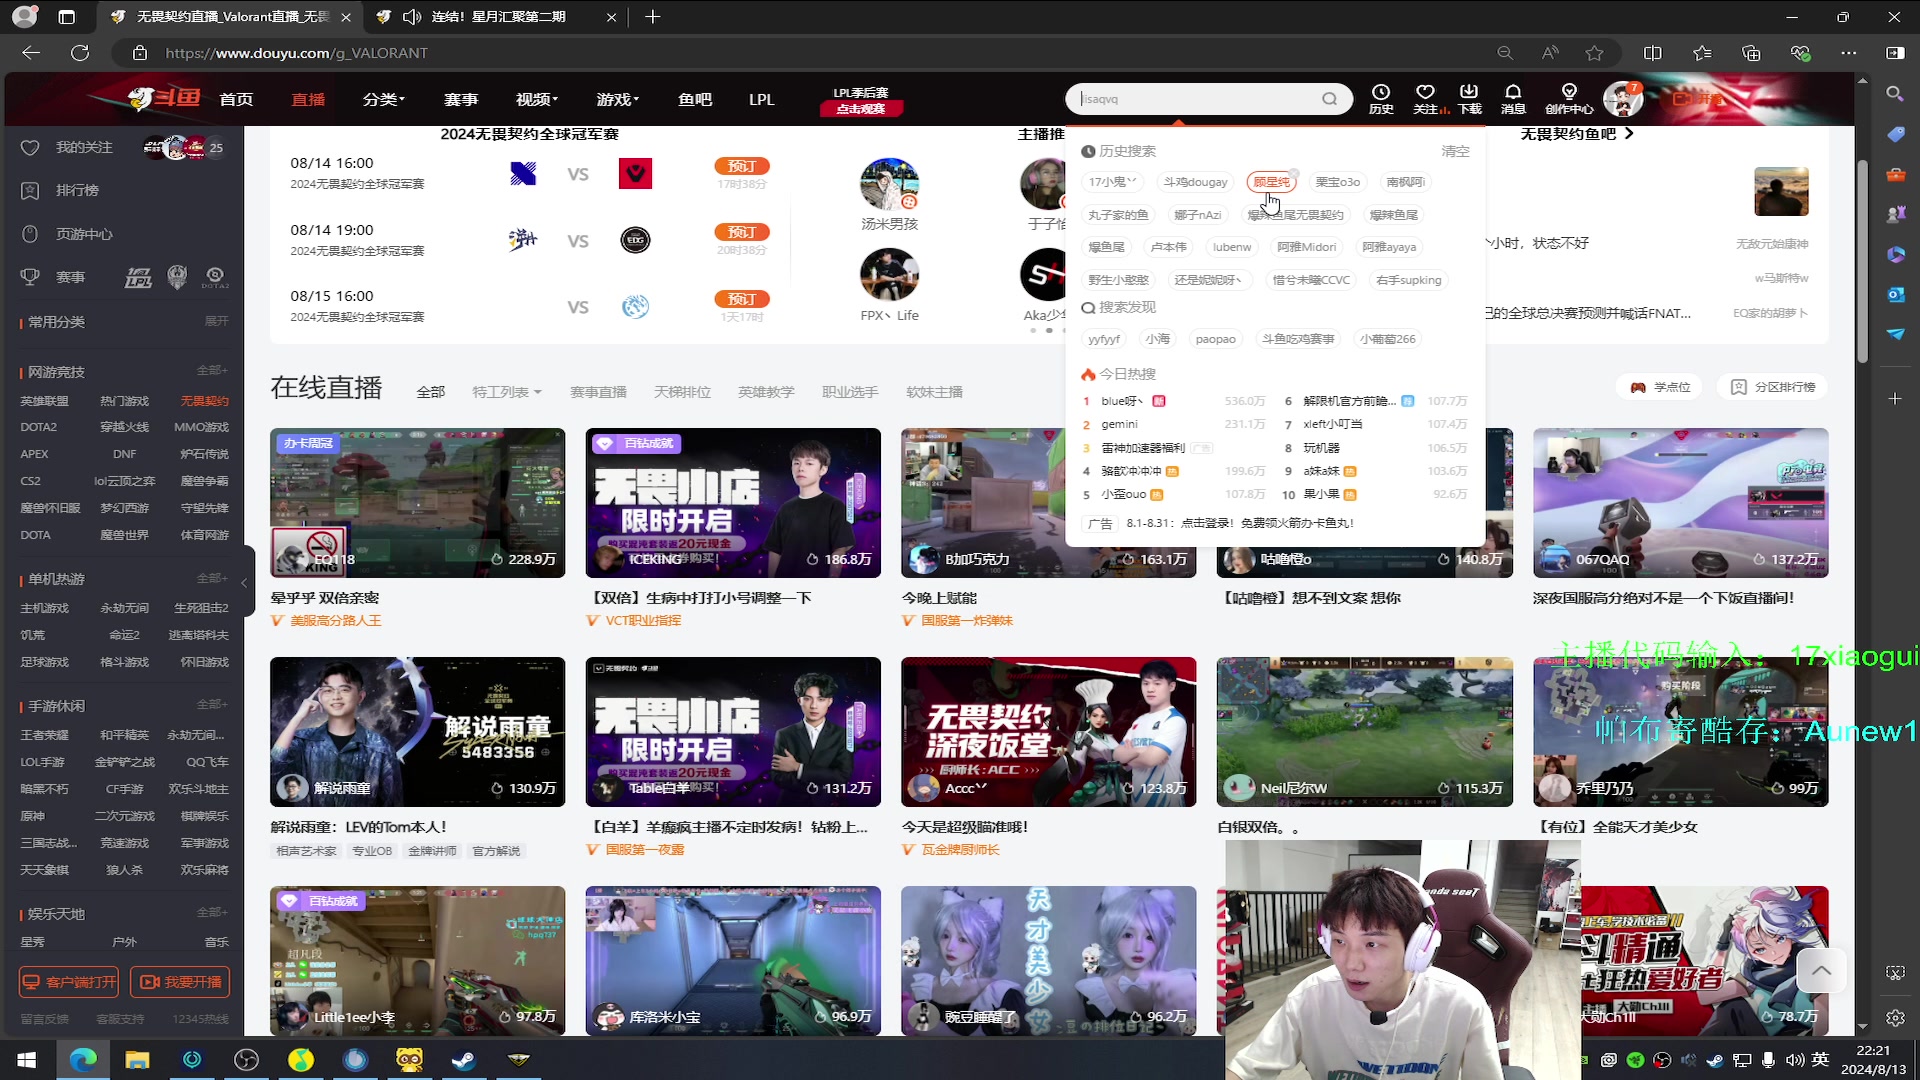Select 天梯排位 filter tab
Image resolution: width=1920 pixels, height=1080 pixels.
click(x=682, y=392)
